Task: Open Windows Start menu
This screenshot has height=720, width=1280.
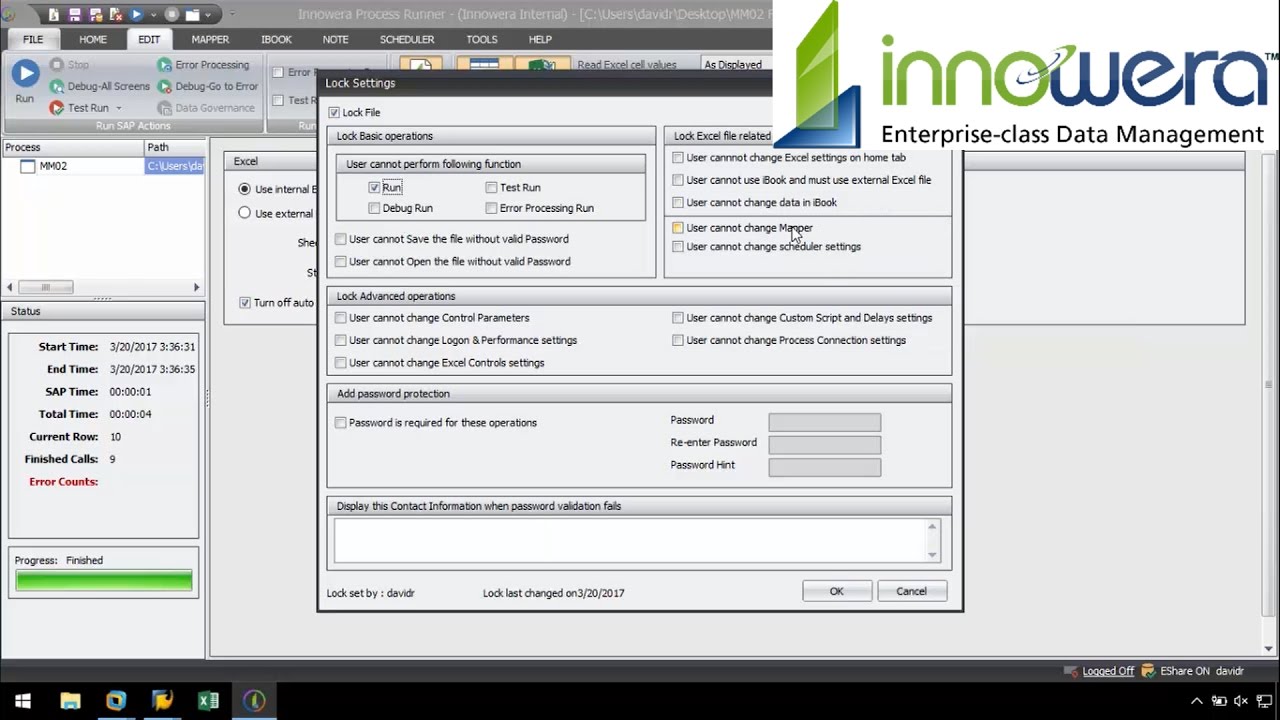Action: (22, 701)
